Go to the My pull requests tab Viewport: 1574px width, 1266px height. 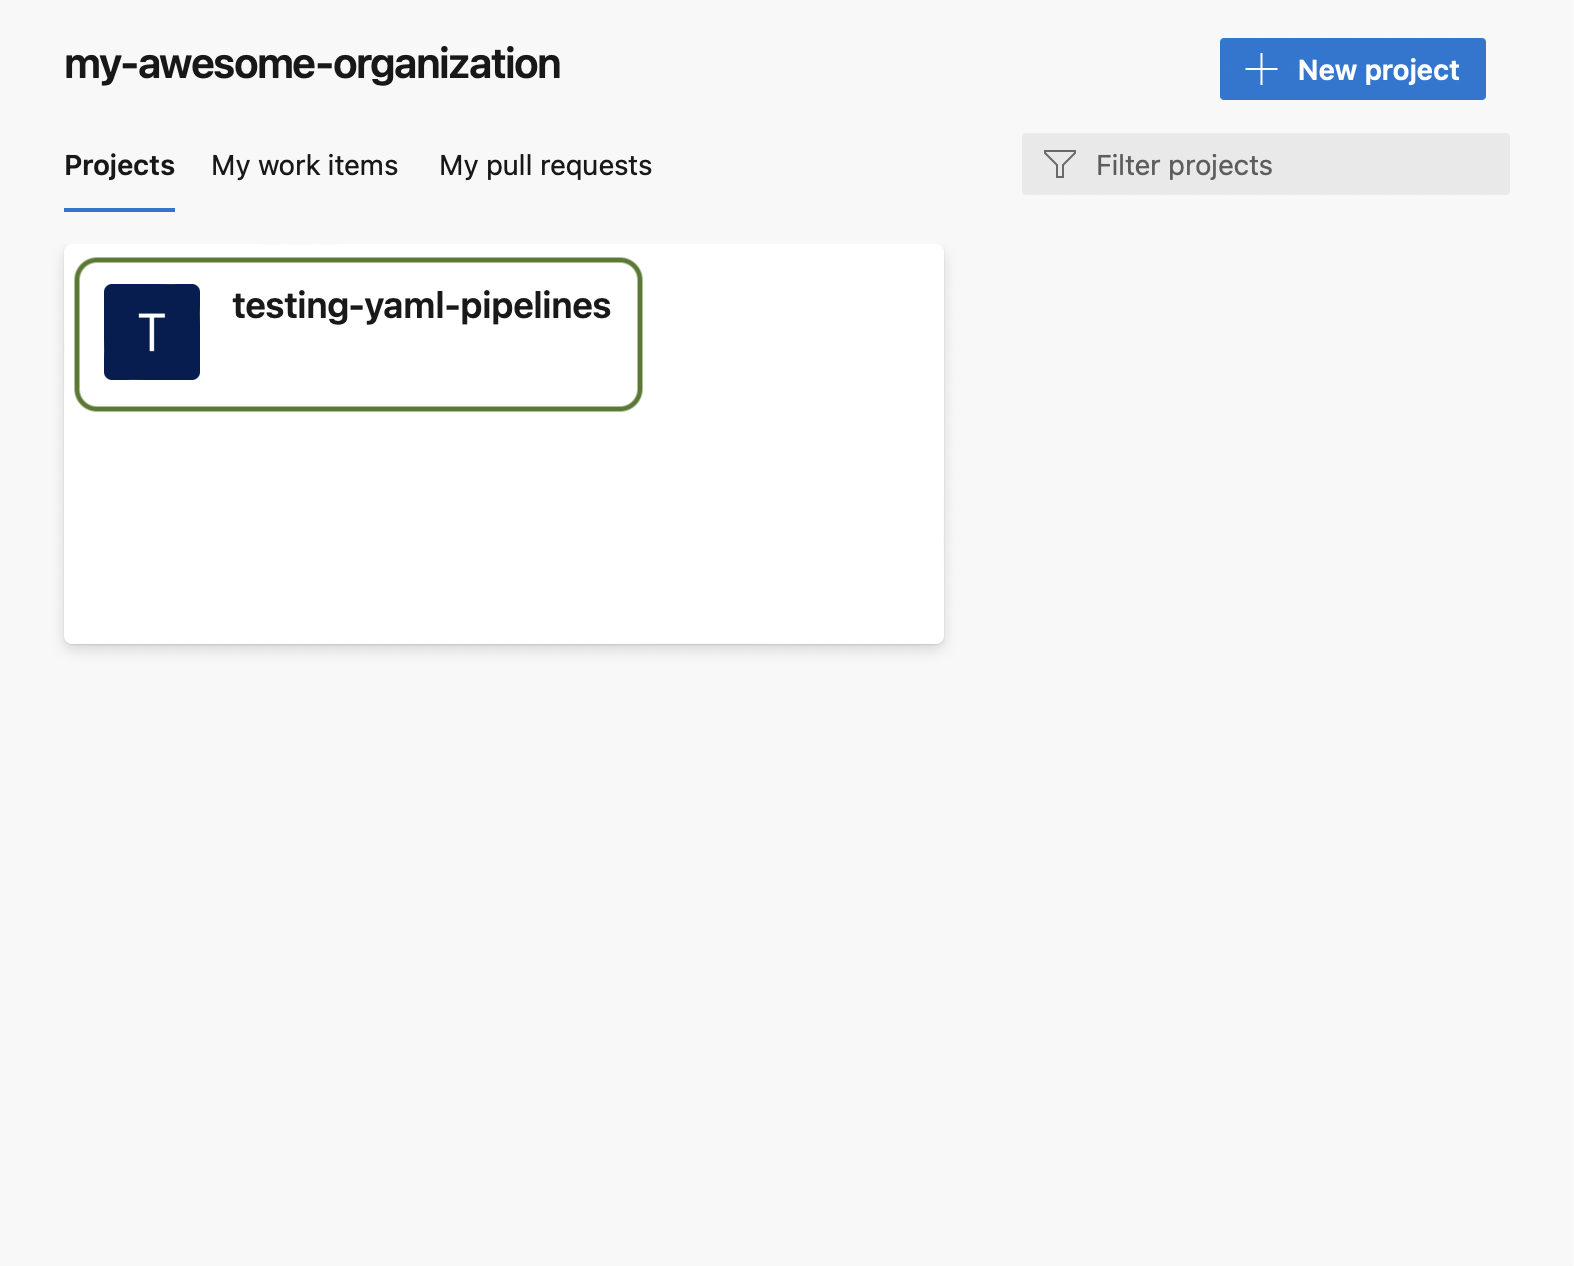pyautogui.click(x=545, y=165)
